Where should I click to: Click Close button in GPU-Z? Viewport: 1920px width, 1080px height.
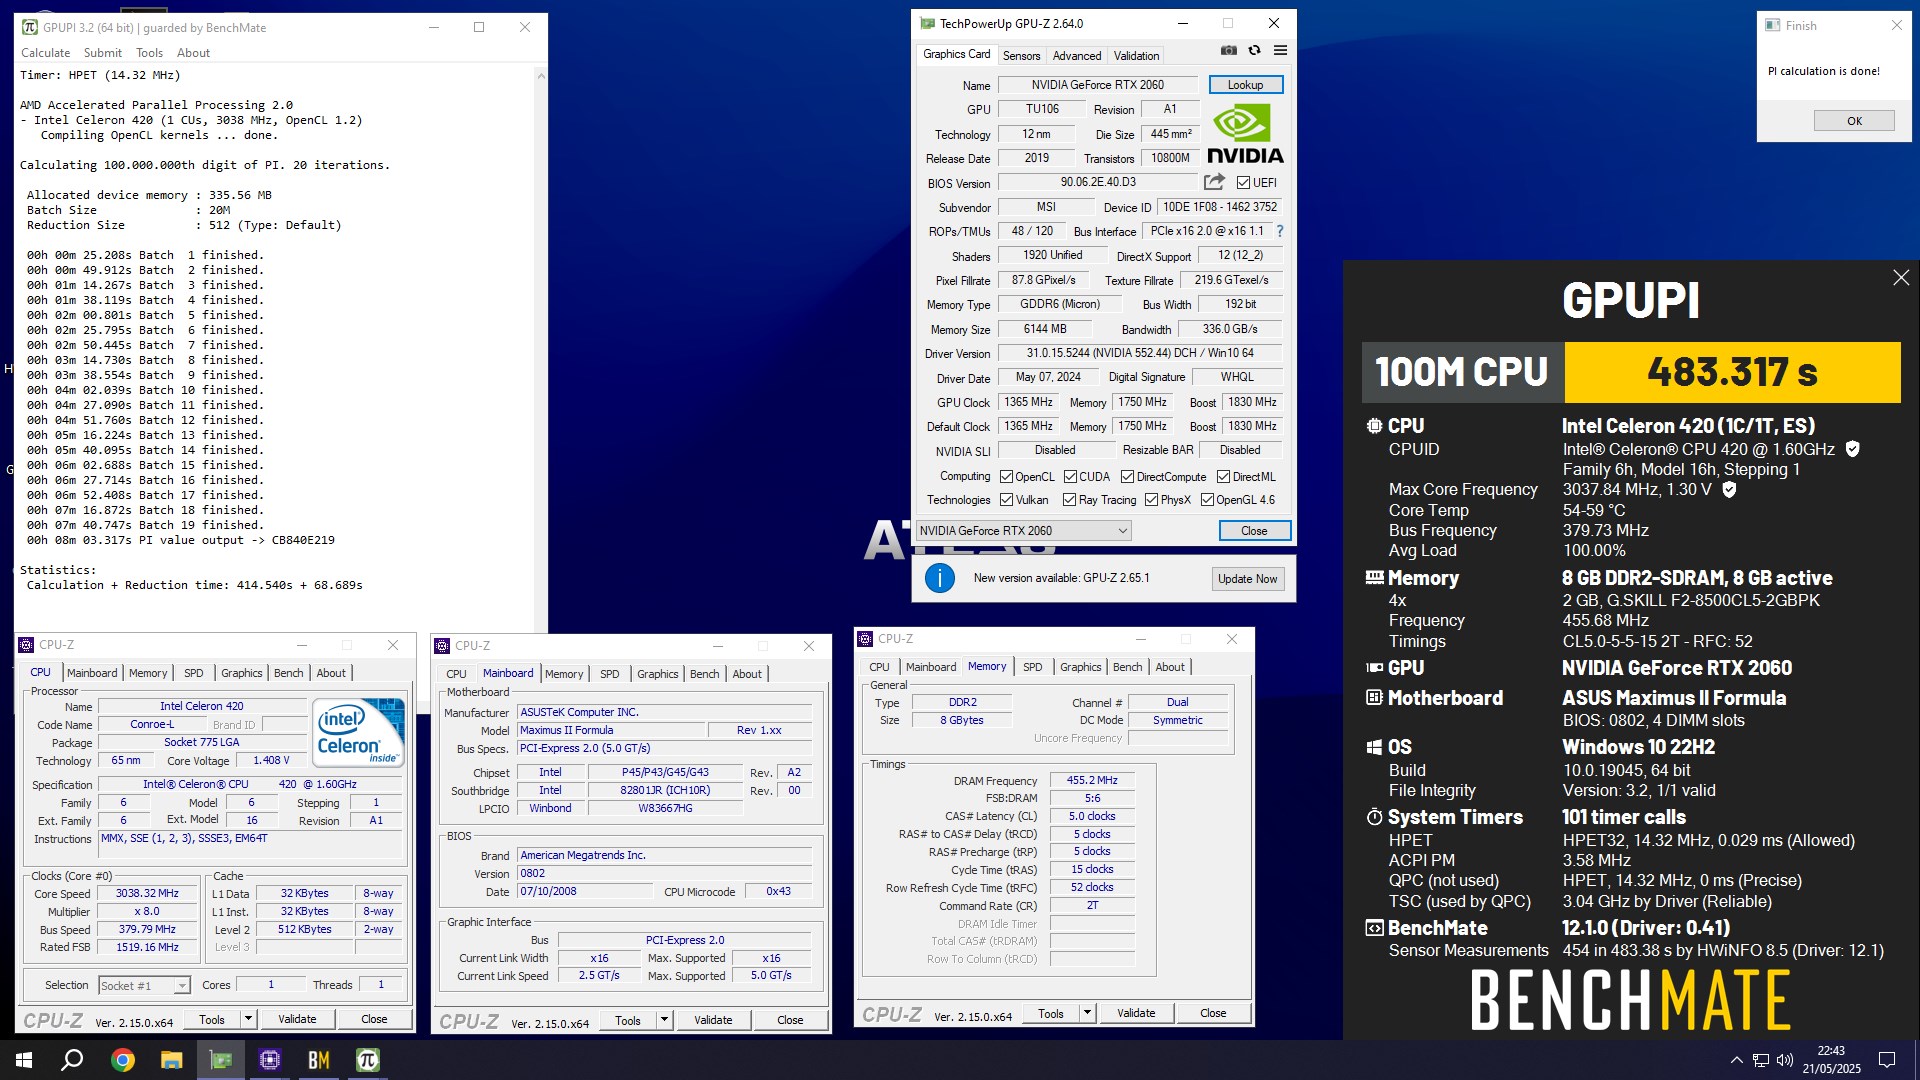1254,531
